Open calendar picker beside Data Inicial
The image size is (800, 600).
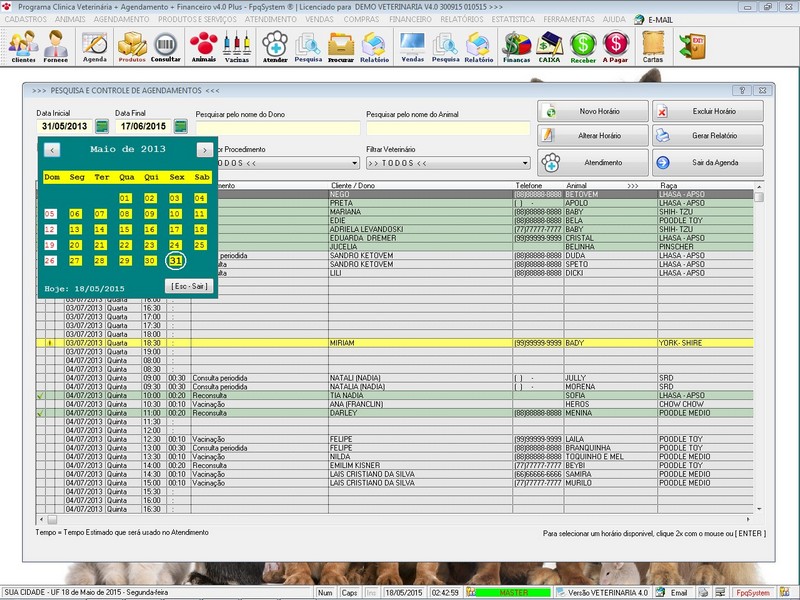(x=102, y=126)
